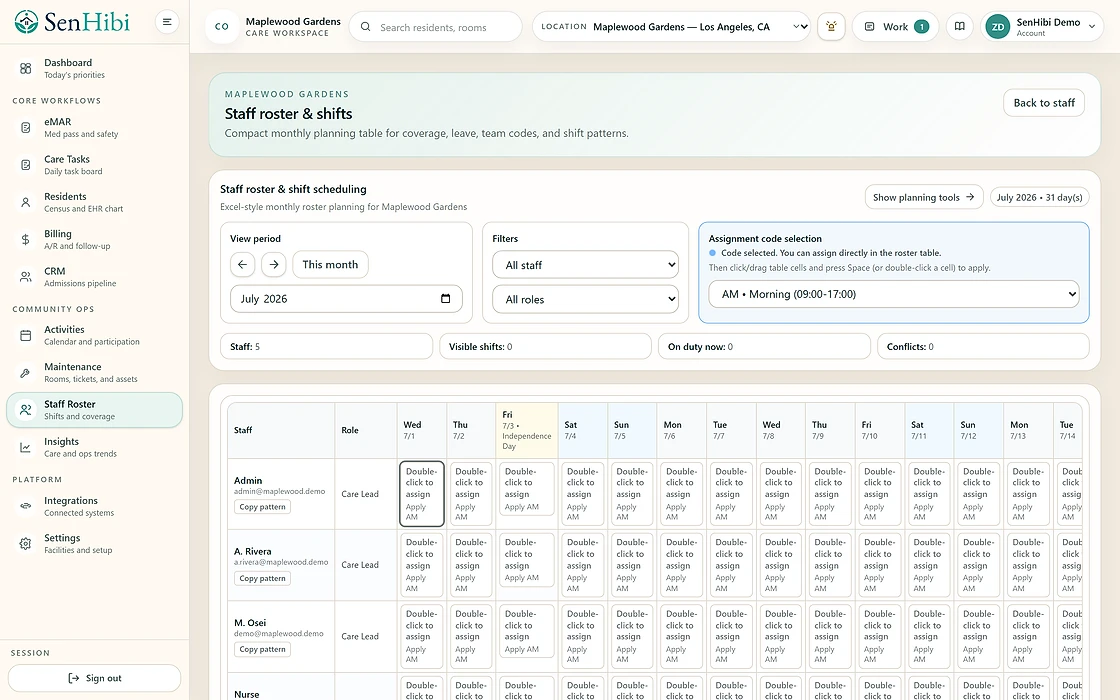Image resolution: width=1120 pixels, height=700 pixels.
Task: Click the alert siren icon button
Action: pyautogui.click(x=831, y=26)
